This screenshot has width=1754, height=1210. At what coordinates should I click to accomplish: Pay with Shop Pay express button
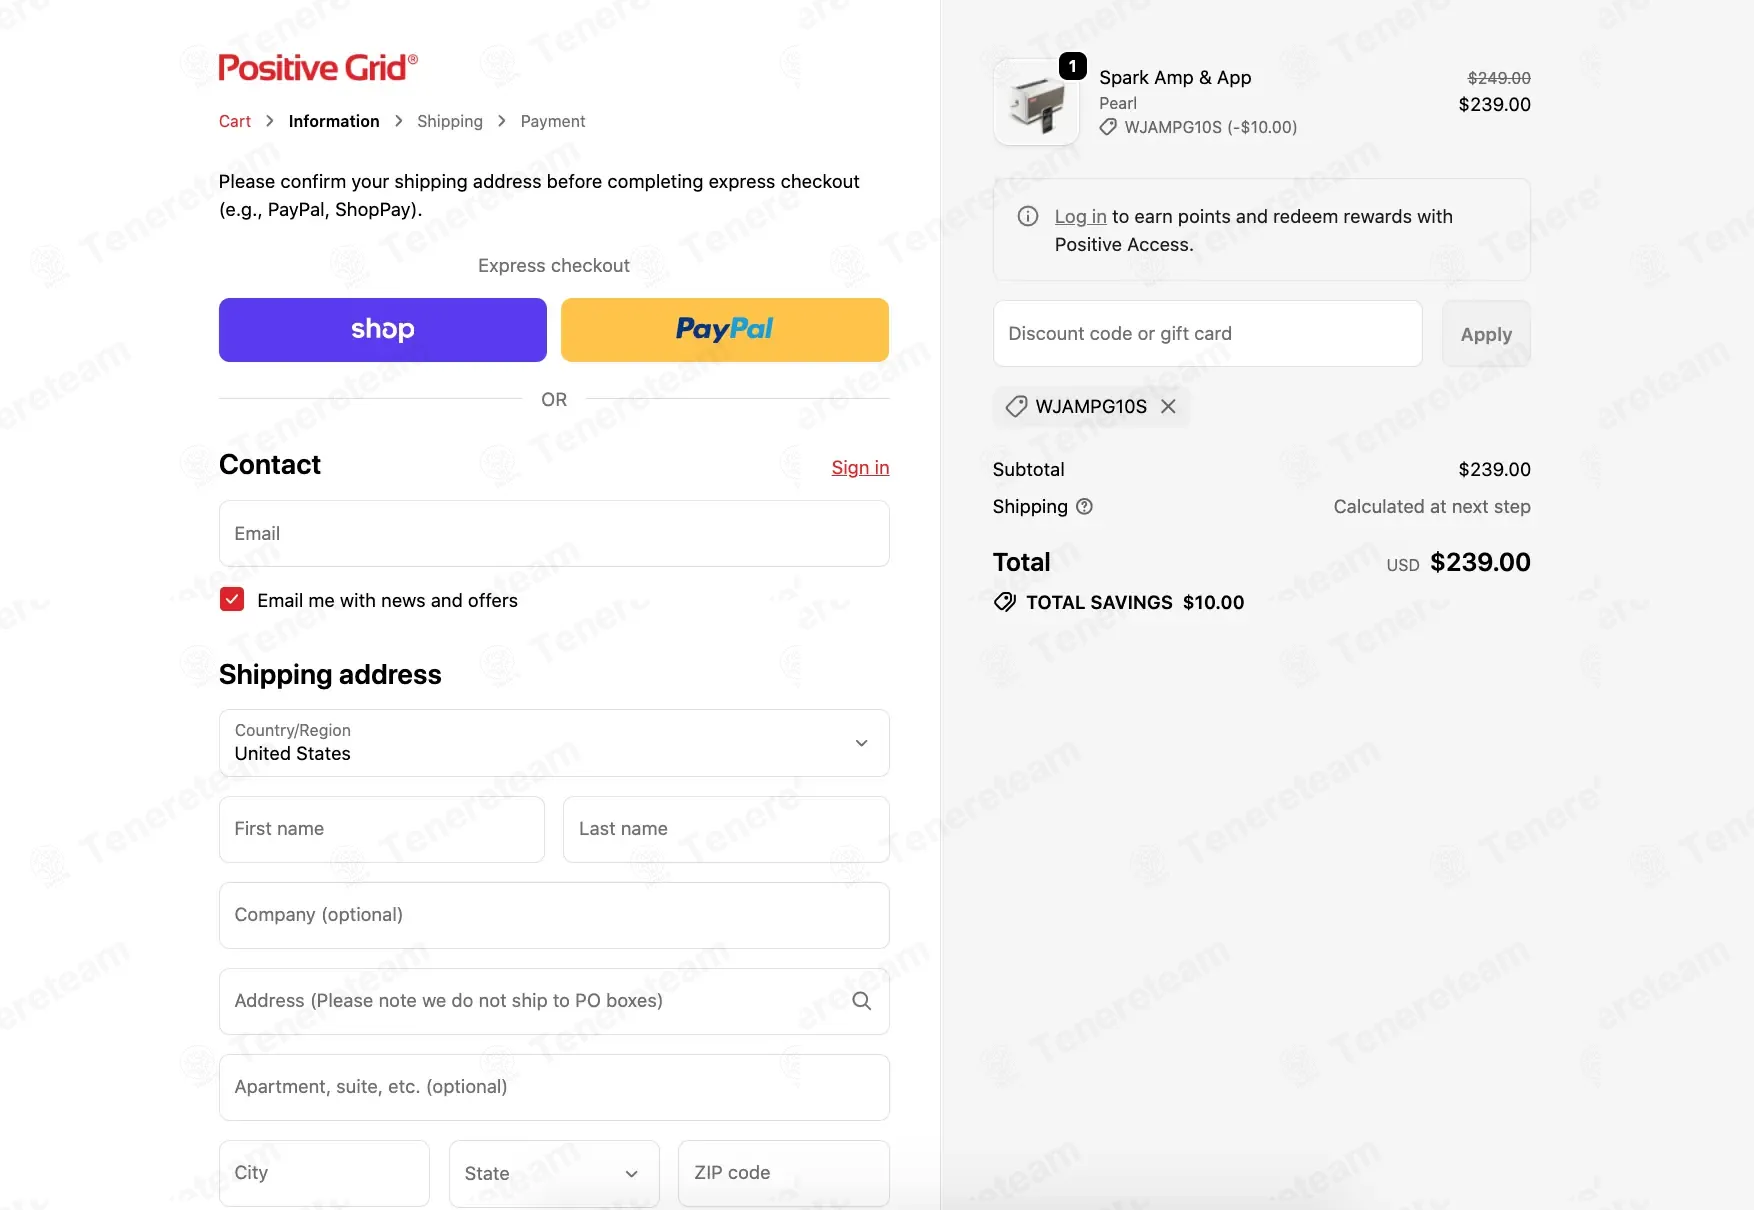pyautogui.click(x=383, y=330)
